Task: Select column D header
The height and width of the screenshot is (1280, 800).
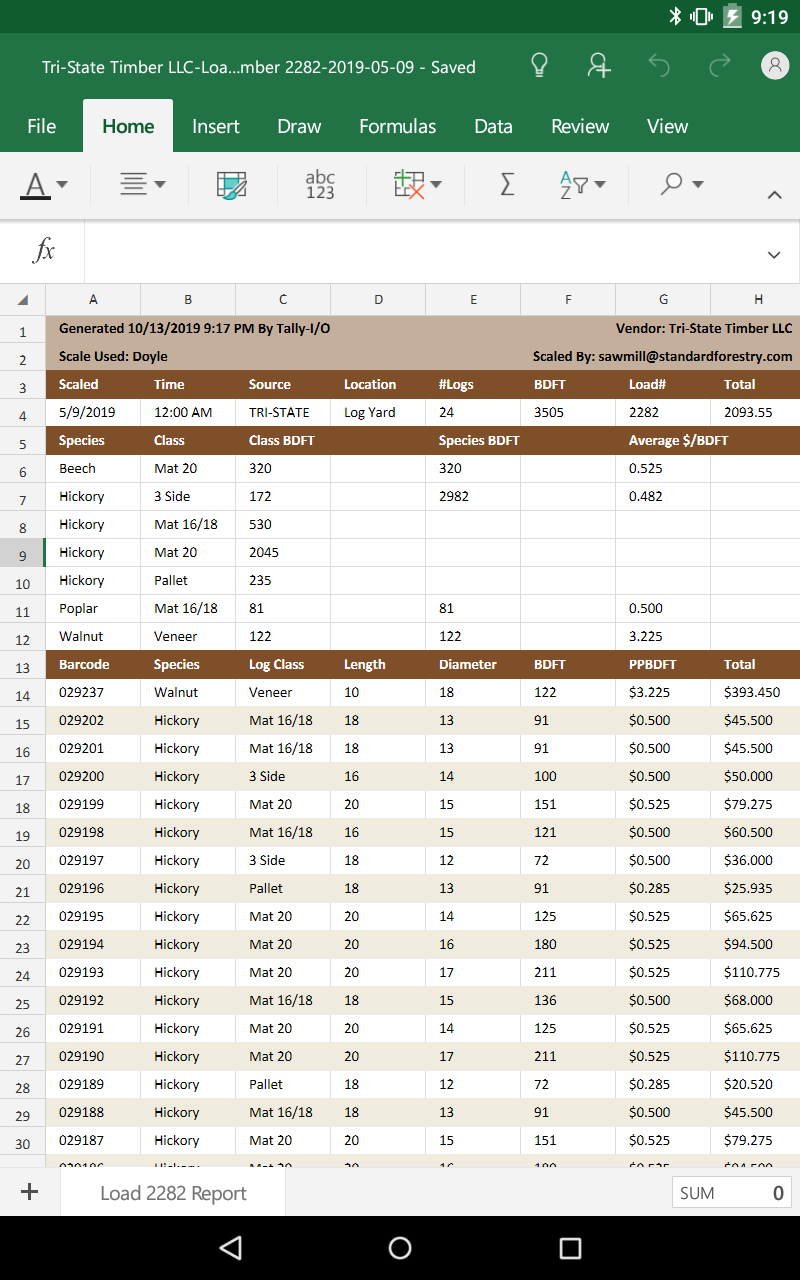Action: (378, 300)
